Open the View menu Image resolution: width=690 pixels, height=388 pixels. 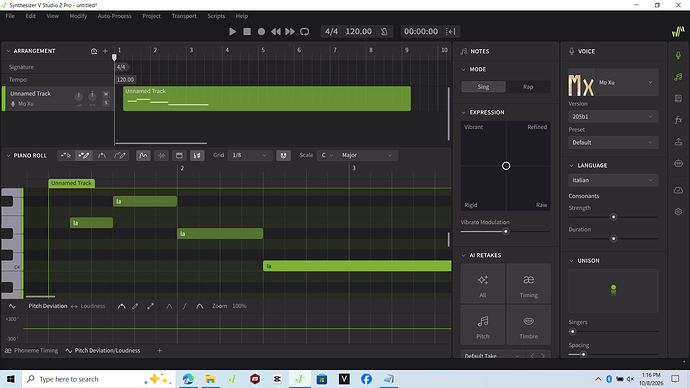52,16
